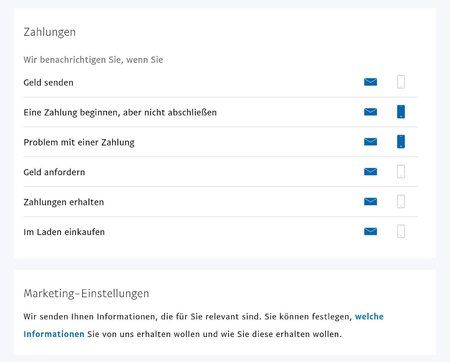Disable mobile alert for Eine Zahlung beginnen
Image resolution: width=450 pixels, height=362 pixels.
click(401, 112)
